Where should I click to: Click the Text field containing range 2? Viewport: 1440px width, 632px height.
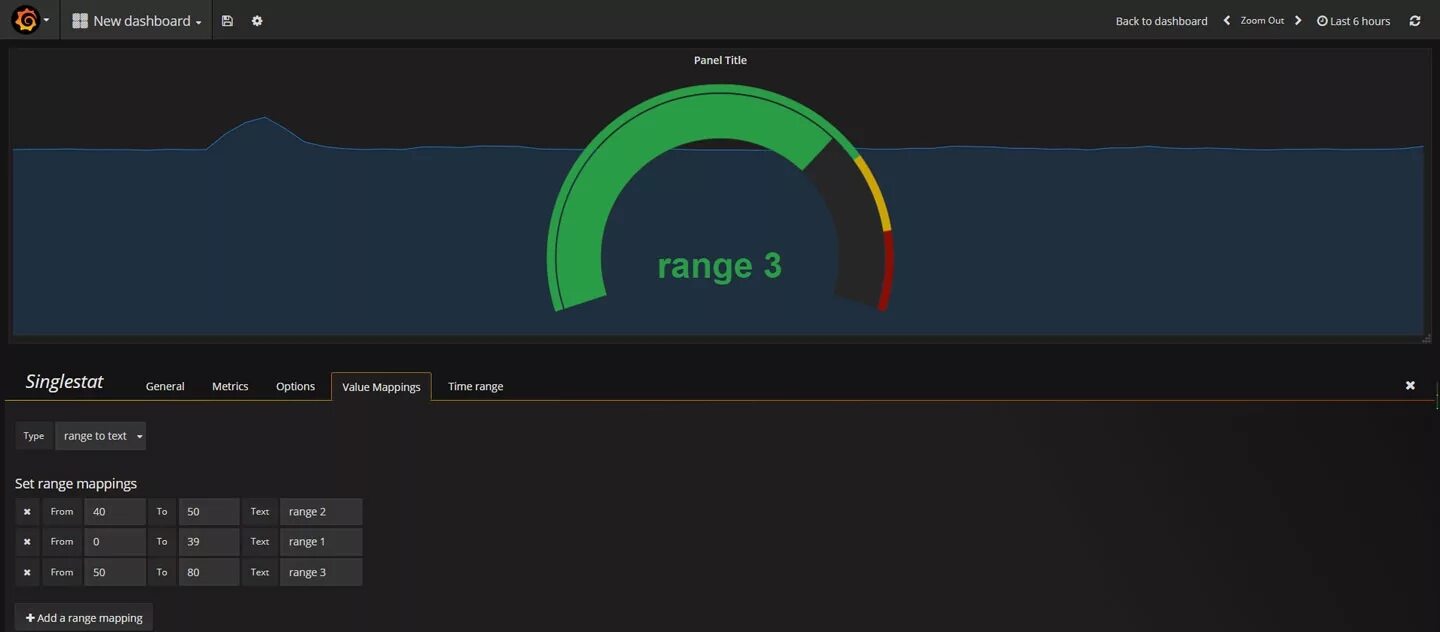pos(321,512)
